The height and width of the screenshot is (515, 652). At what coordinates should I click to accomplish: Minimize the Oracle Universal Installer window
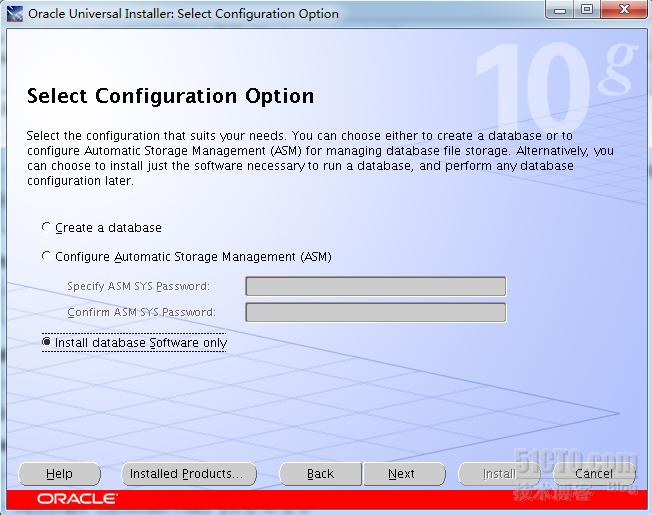(560, 10)
